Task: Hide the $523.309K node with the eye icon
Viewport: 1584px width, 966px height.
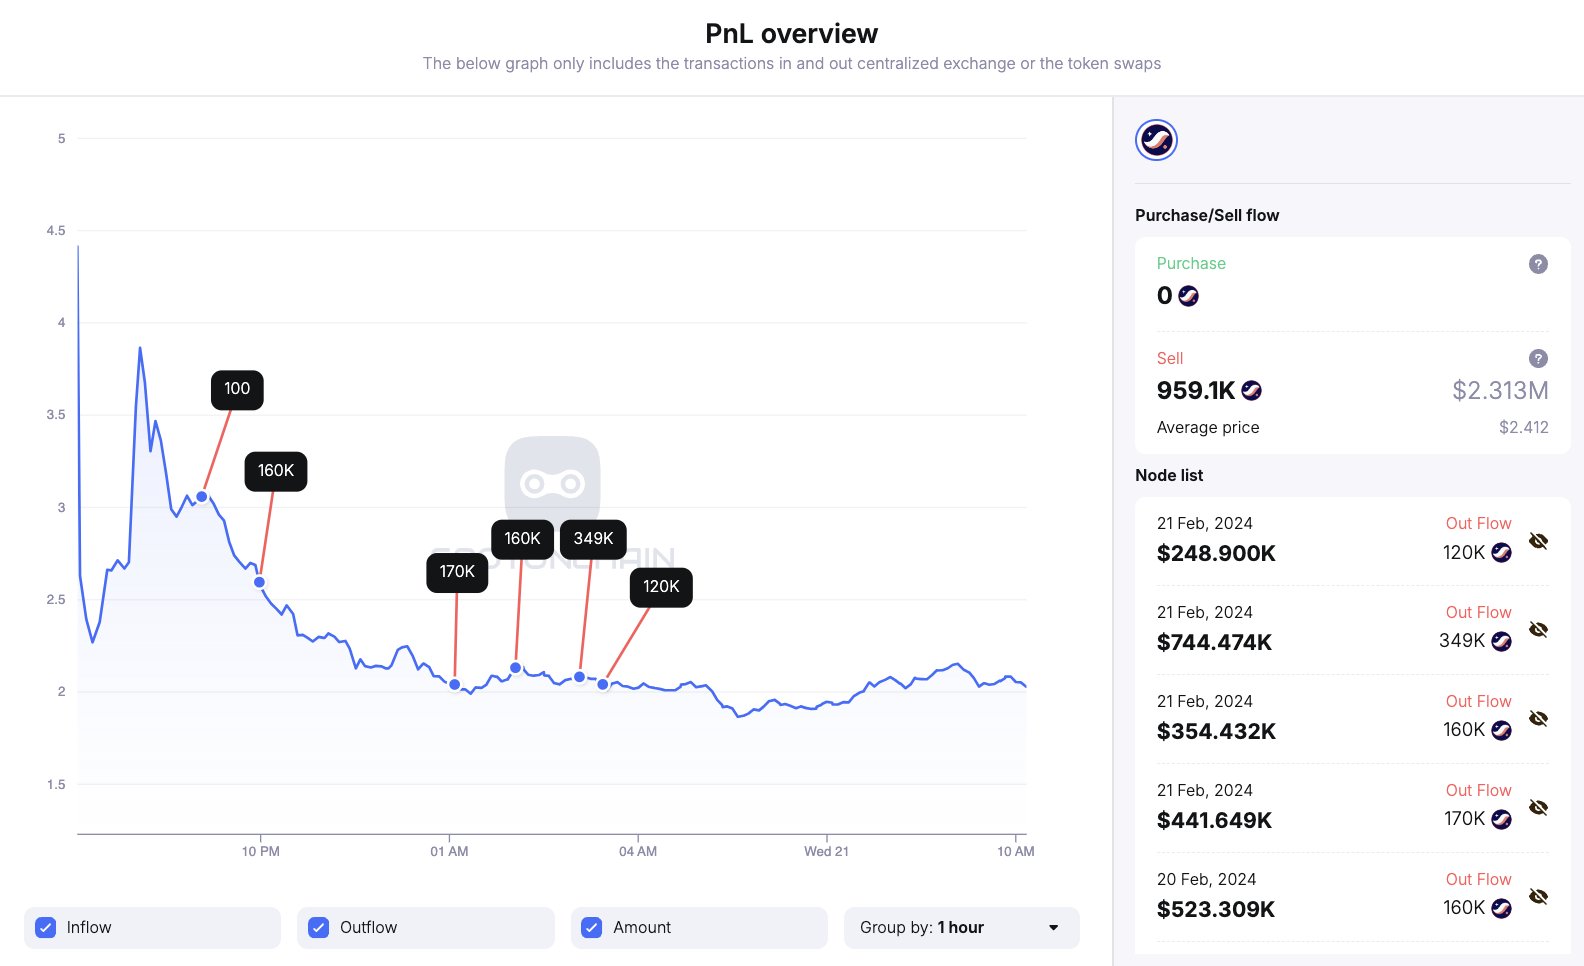Action: [1538, 897]
